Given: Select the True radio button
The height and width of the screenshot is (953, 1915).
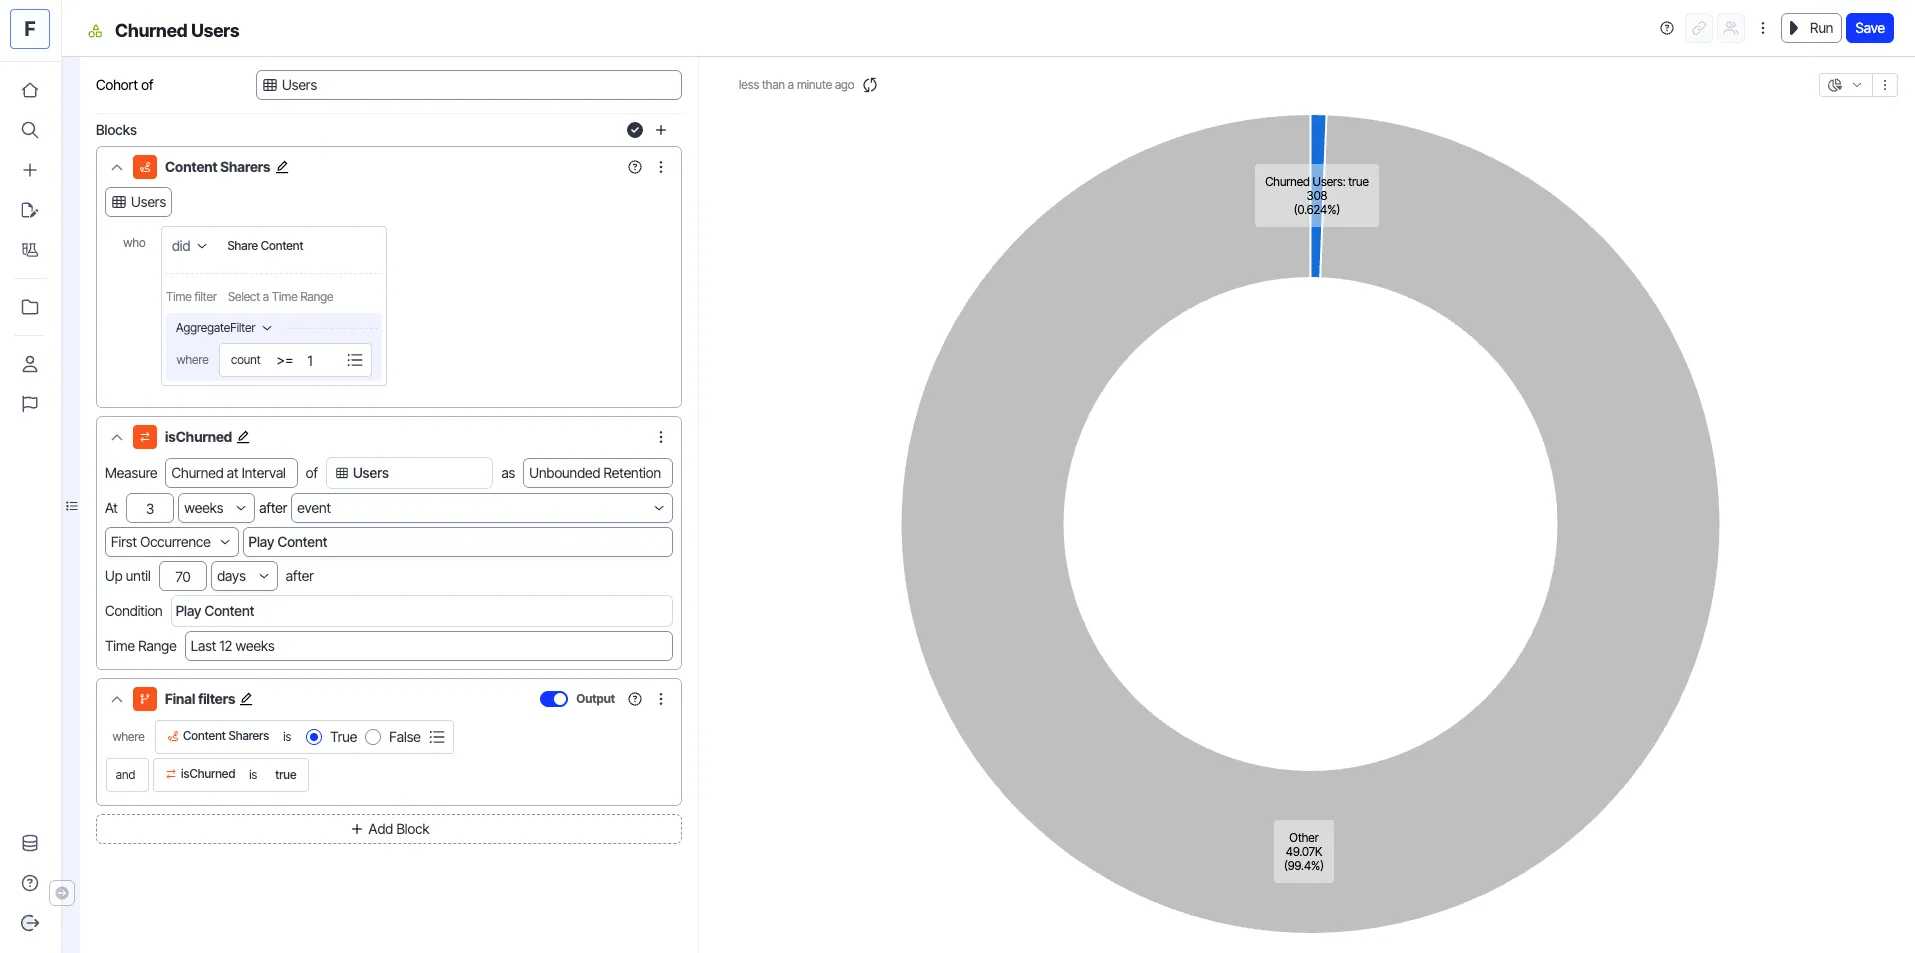Looking at the screenshot, I should click(314, 737).
